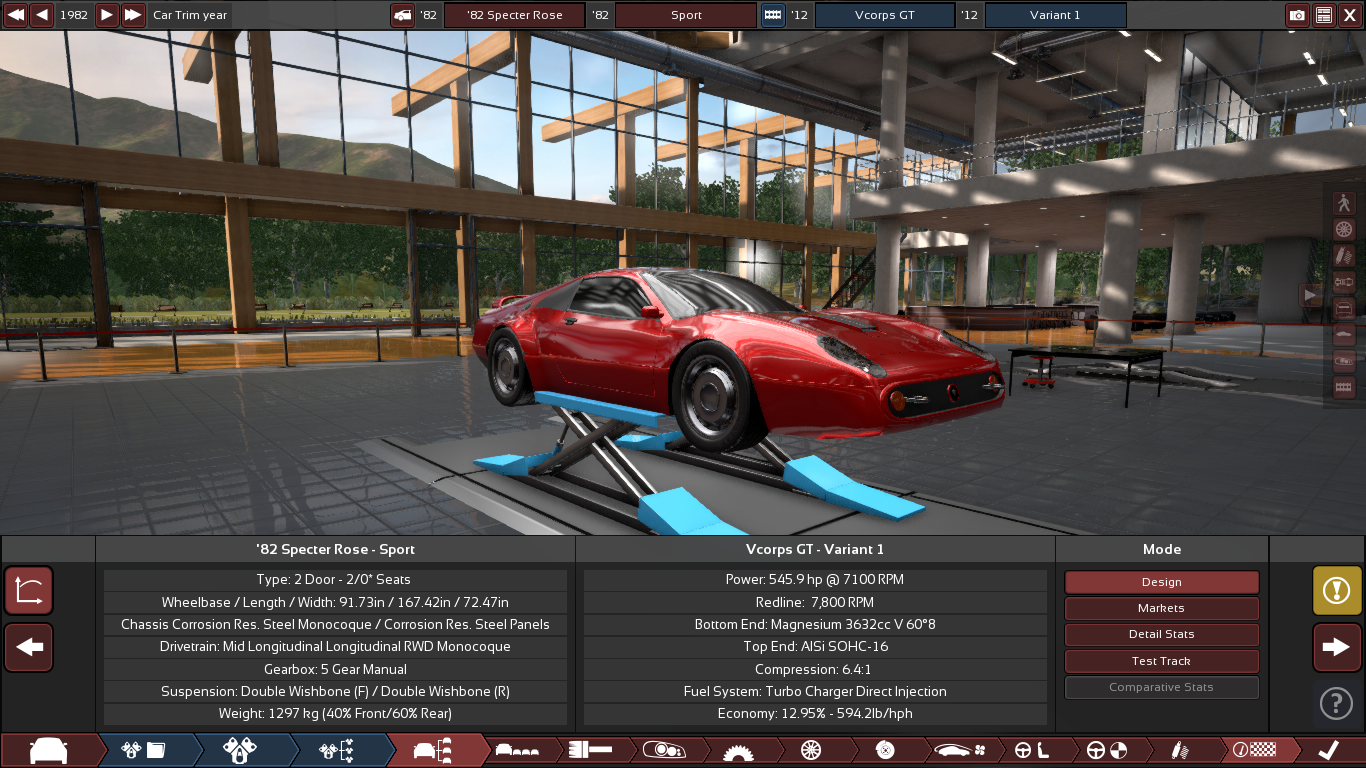Click the car icon in top bar
Screen dimensions: 1366x768
tap(403, 15)
